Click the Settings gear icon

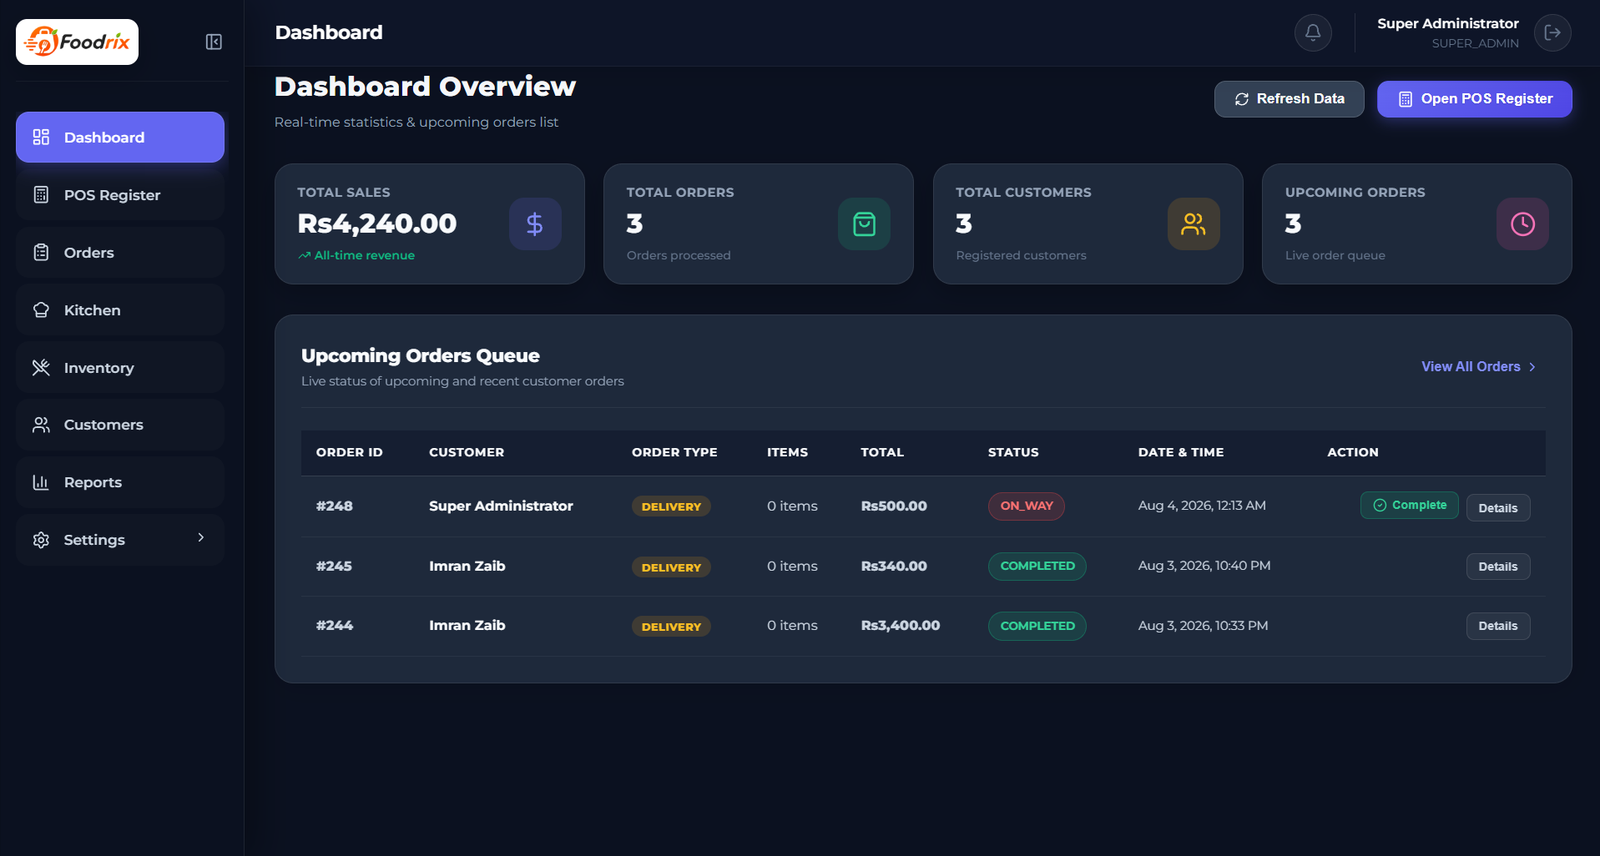[x=41, y=540]
